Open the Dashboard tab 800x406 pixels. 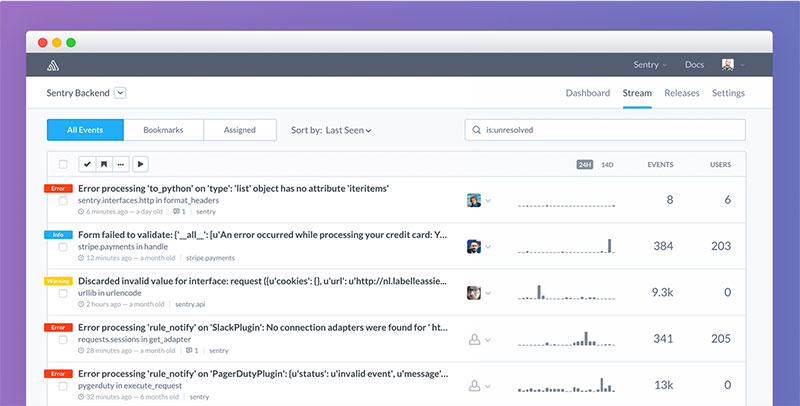tap(587, 93)
